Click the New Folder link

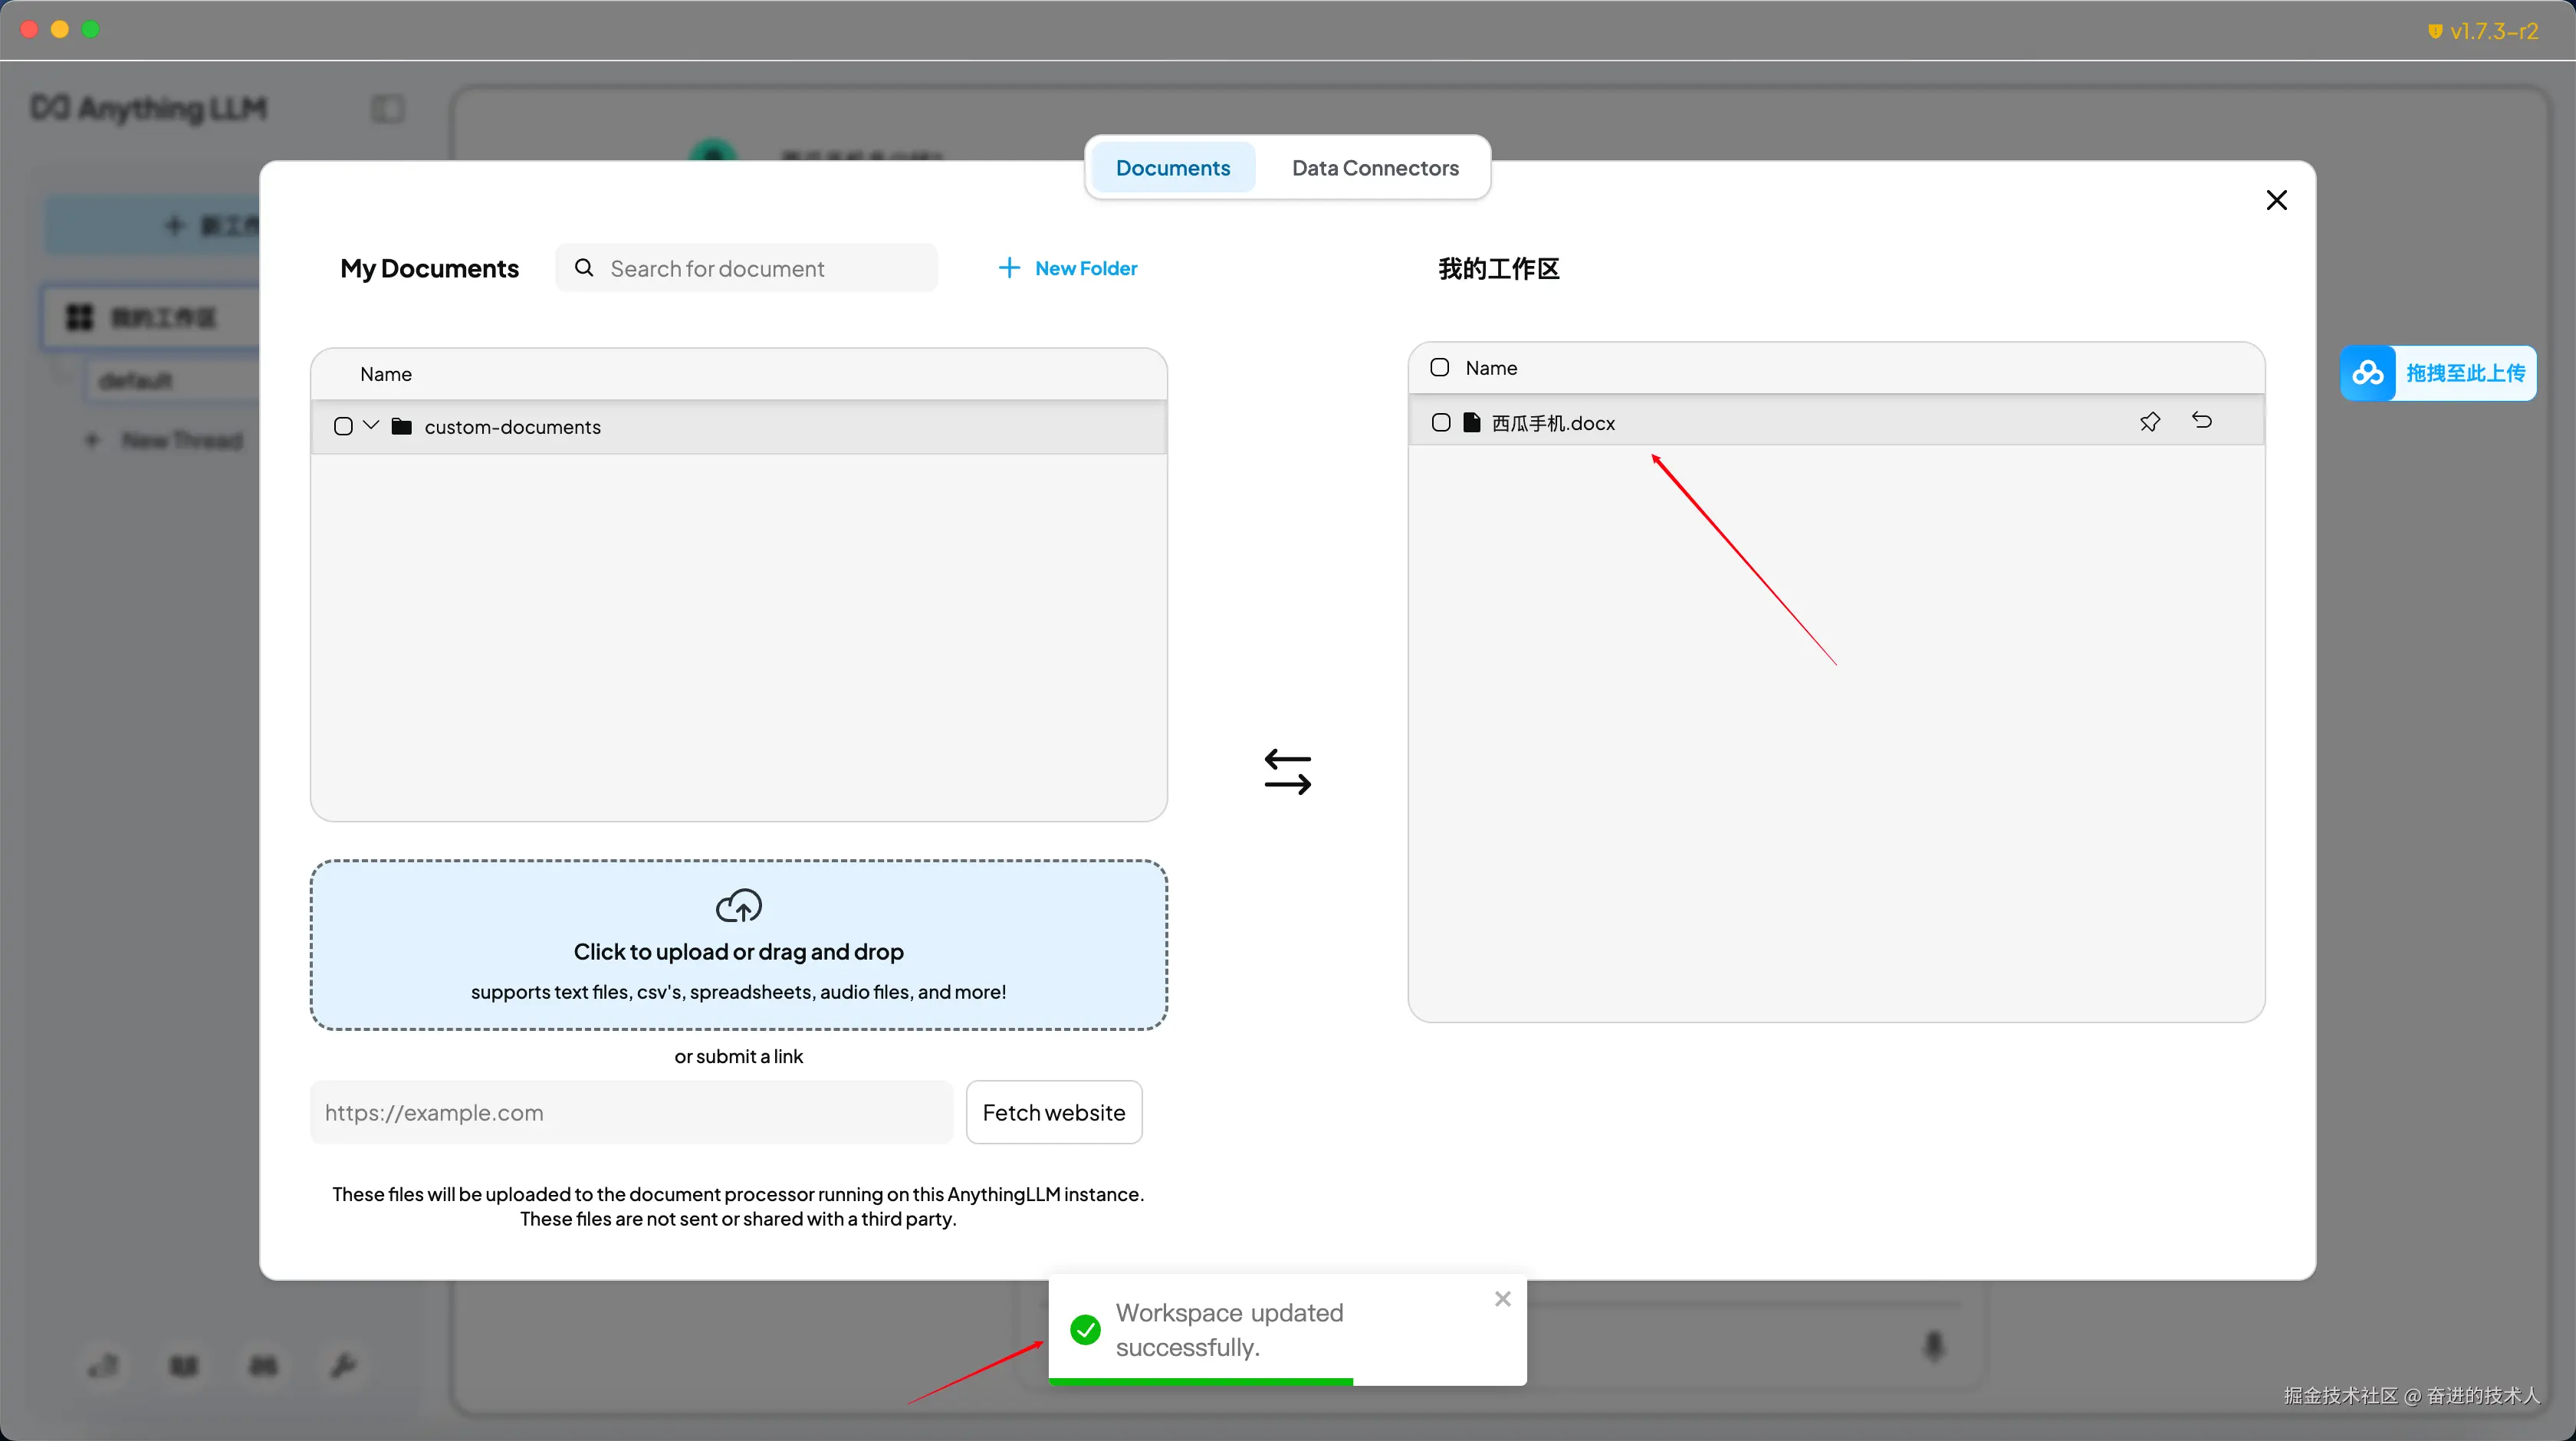1085,268
